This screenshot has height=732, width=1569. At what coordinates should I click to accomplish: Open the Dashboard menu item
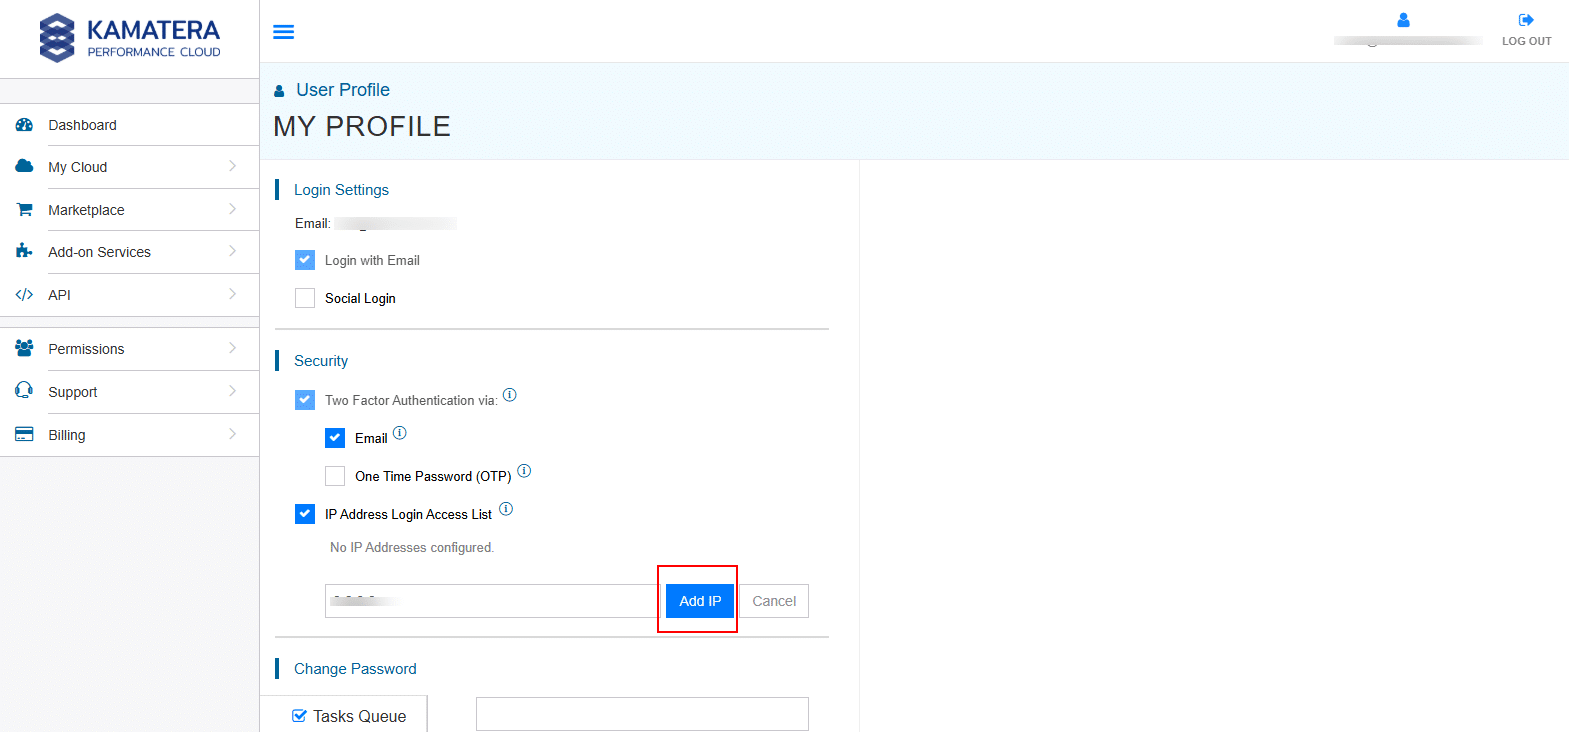click(82, 125)
